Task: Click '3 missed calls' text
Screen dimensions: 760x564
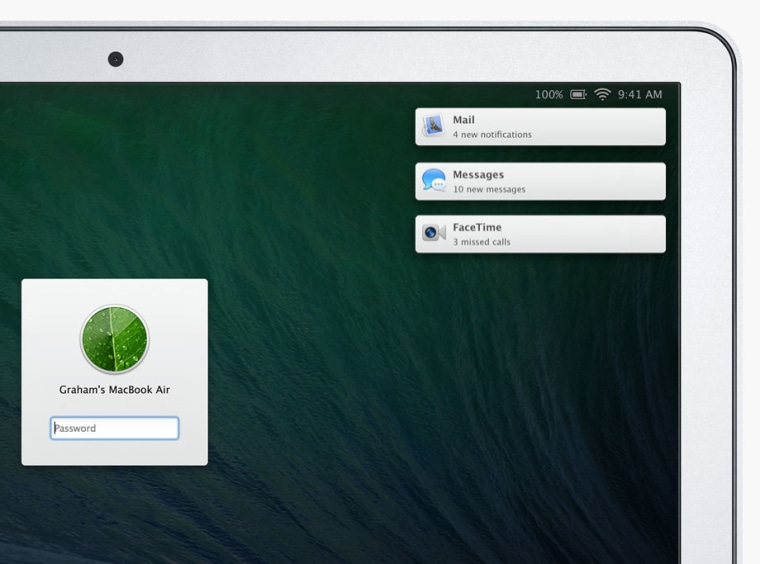Action: tap(481, 242)
